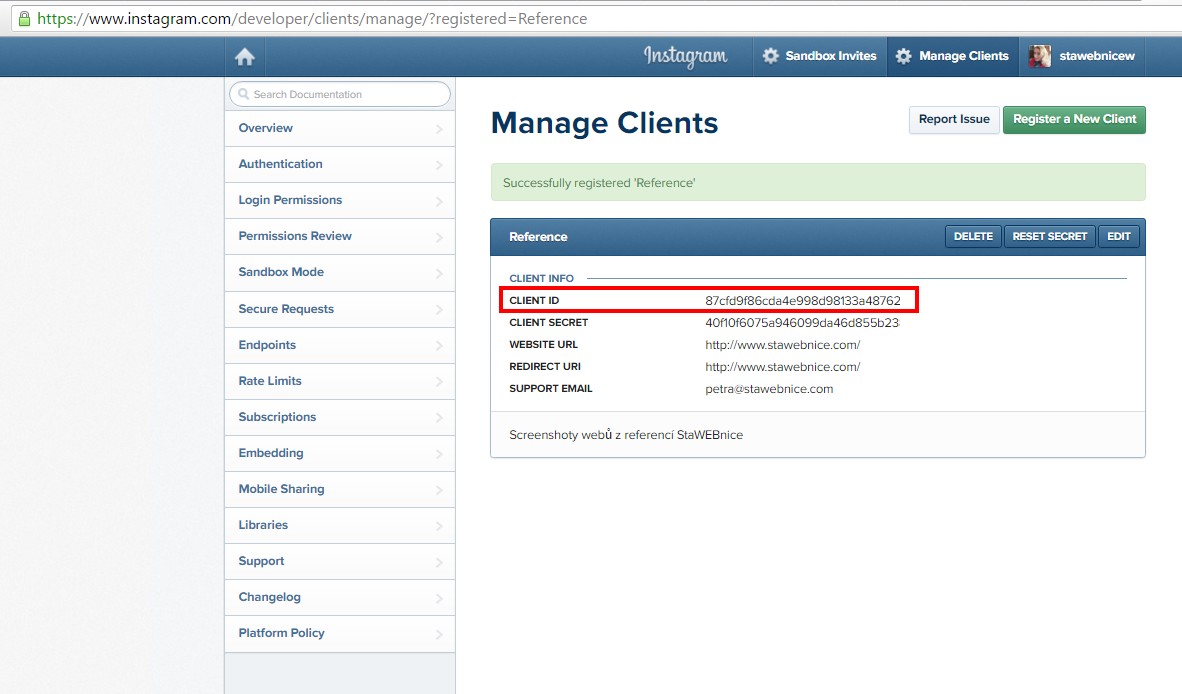This screenshot has width=1182, height=694.
Task: Expand Permissions Review row chevron
Action: click(439, 237)
